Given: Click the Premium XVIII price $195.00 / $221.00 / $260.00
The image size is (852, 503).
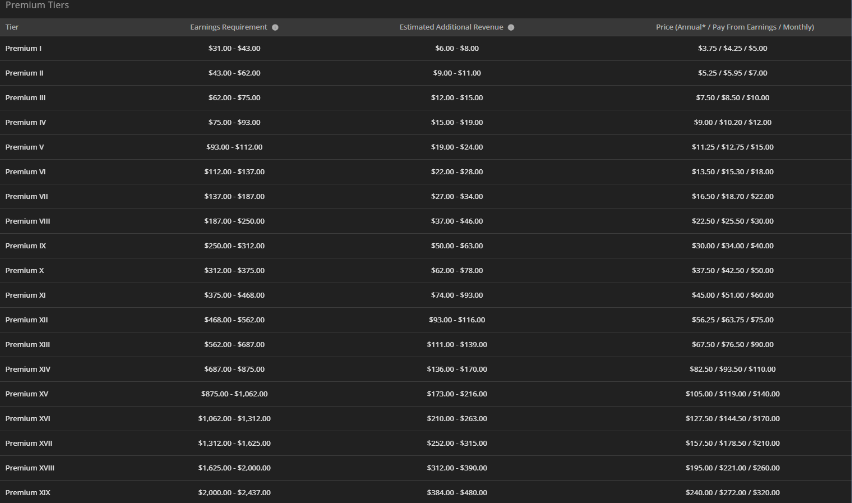Looking at the screenshot, I should pyautogui.click(x=735, y=468).
